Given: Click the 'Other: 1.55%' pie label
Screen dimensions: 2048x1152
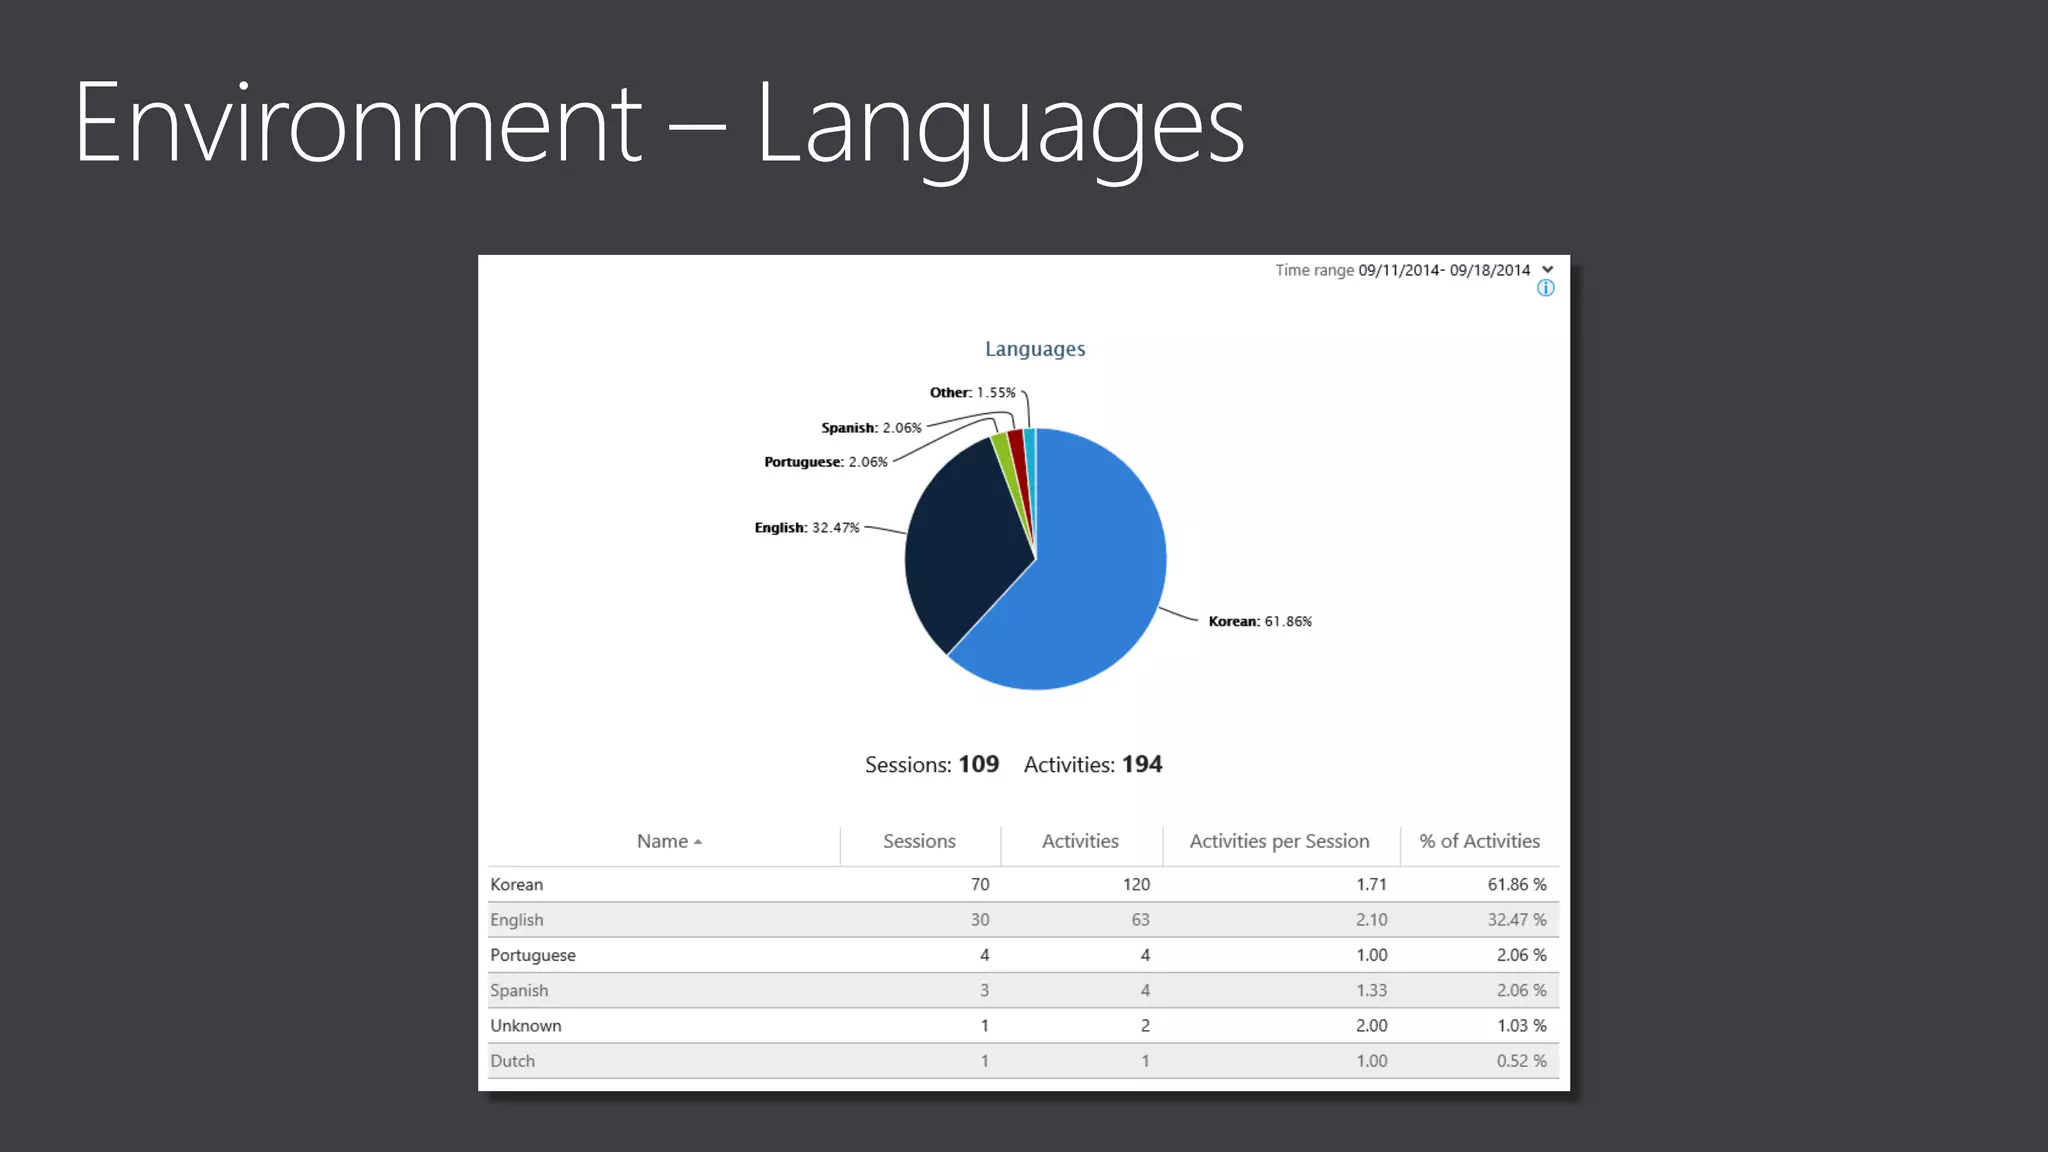Looking at the screenshot, I should [972, 392].
